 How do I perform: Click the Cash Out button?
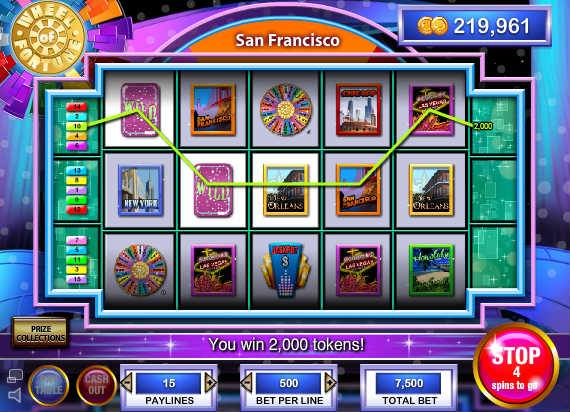click(x=96, y=385)
